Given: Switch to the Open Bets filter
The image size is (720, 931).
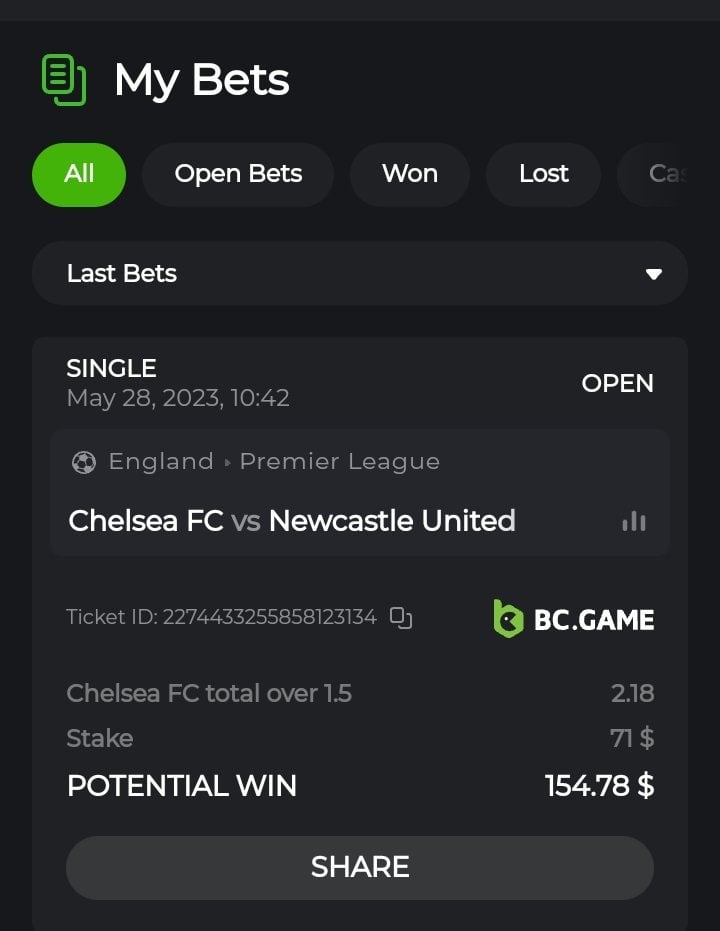Looking at the screenshot, I should coord(238,174).
